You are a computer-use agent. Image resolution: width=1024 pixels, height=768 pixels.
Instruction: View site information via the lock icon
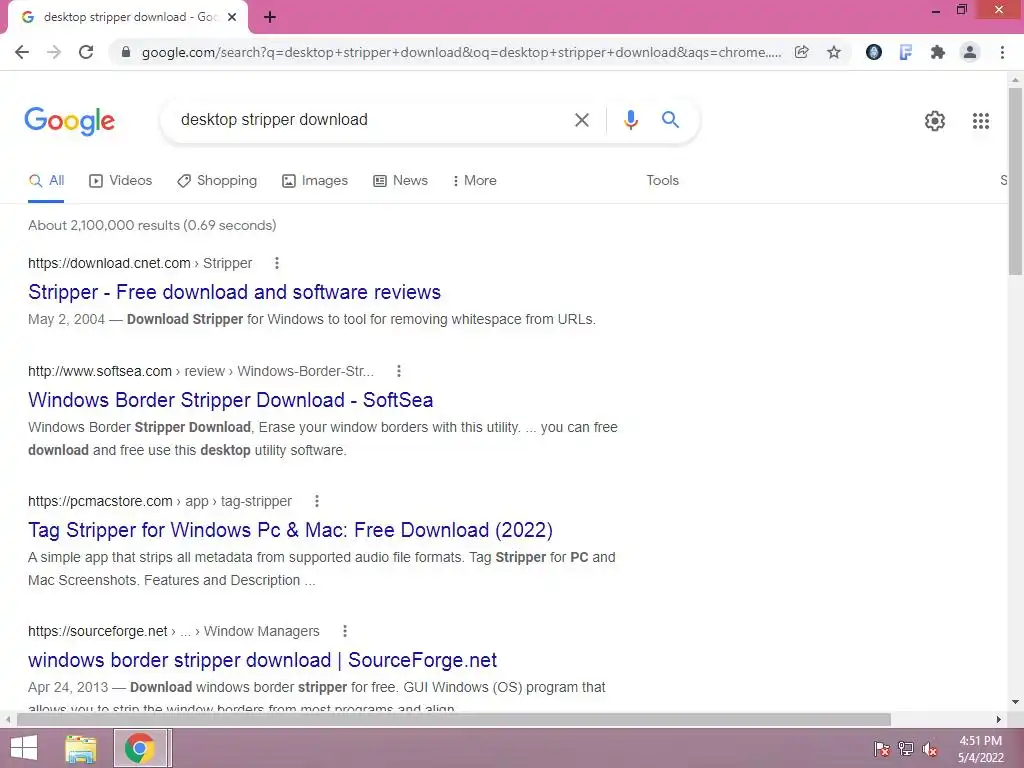(x=126, y=52)
